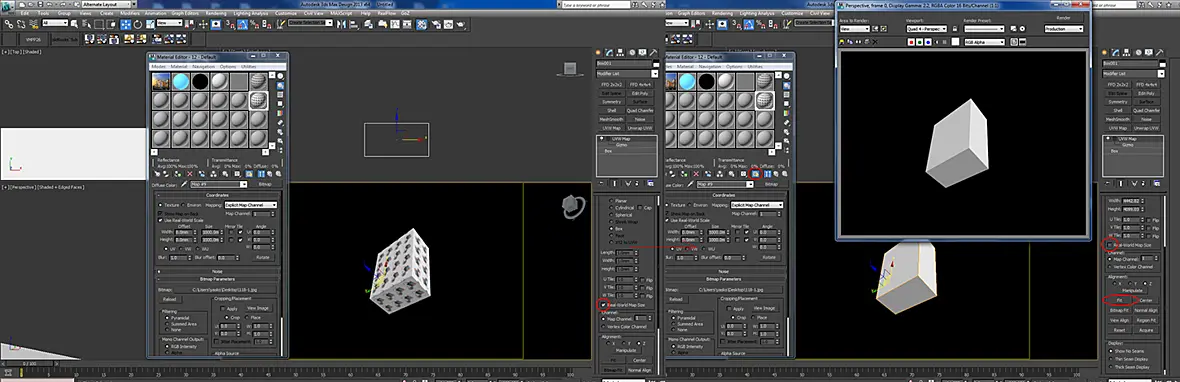Activate Select and Move tool in left window toolbar
1180x382 pixels.
(126, 24)
